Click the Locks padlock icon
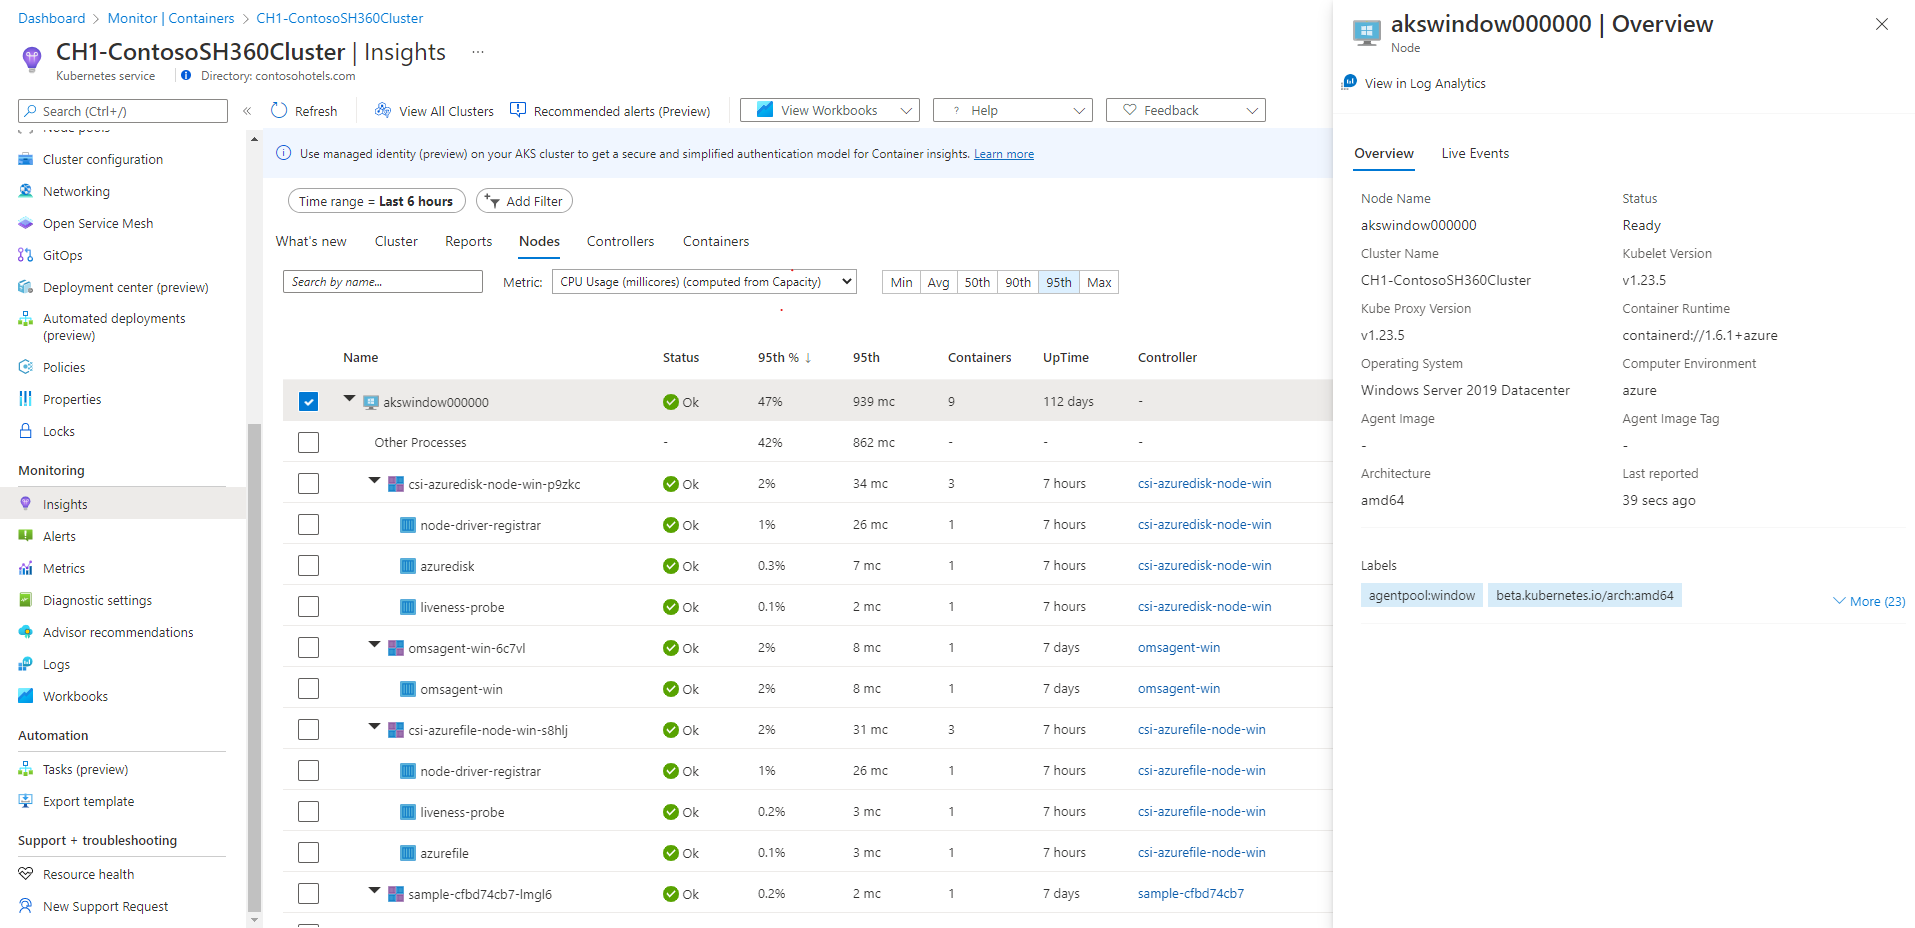This screenshot has width=1915, height=928. [x=26, y=431]
